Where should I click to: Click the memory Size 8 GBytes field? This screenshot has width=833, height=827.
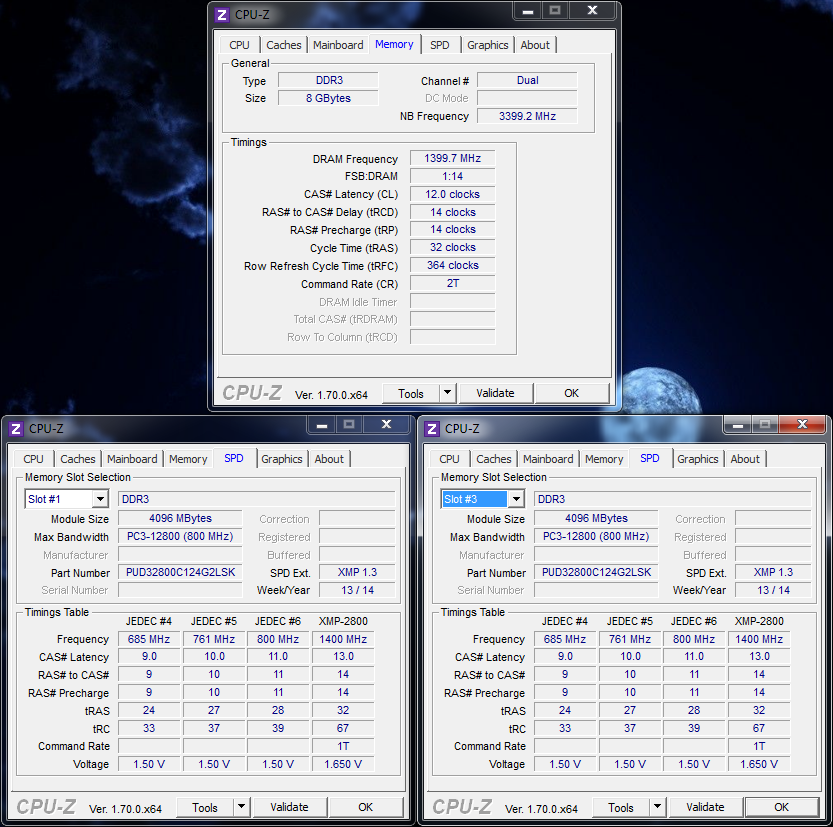click(328, 98)
